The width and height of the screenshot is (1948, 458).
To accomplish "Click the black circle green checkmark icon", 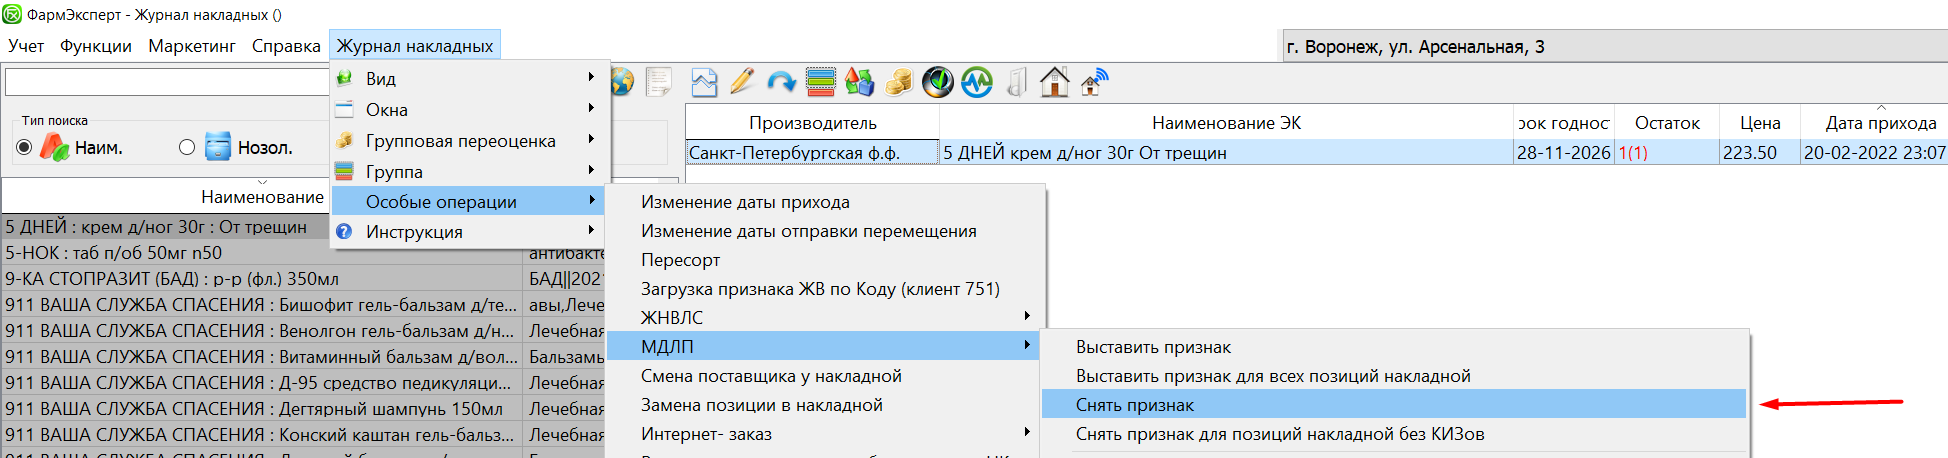I will point(937,82).
